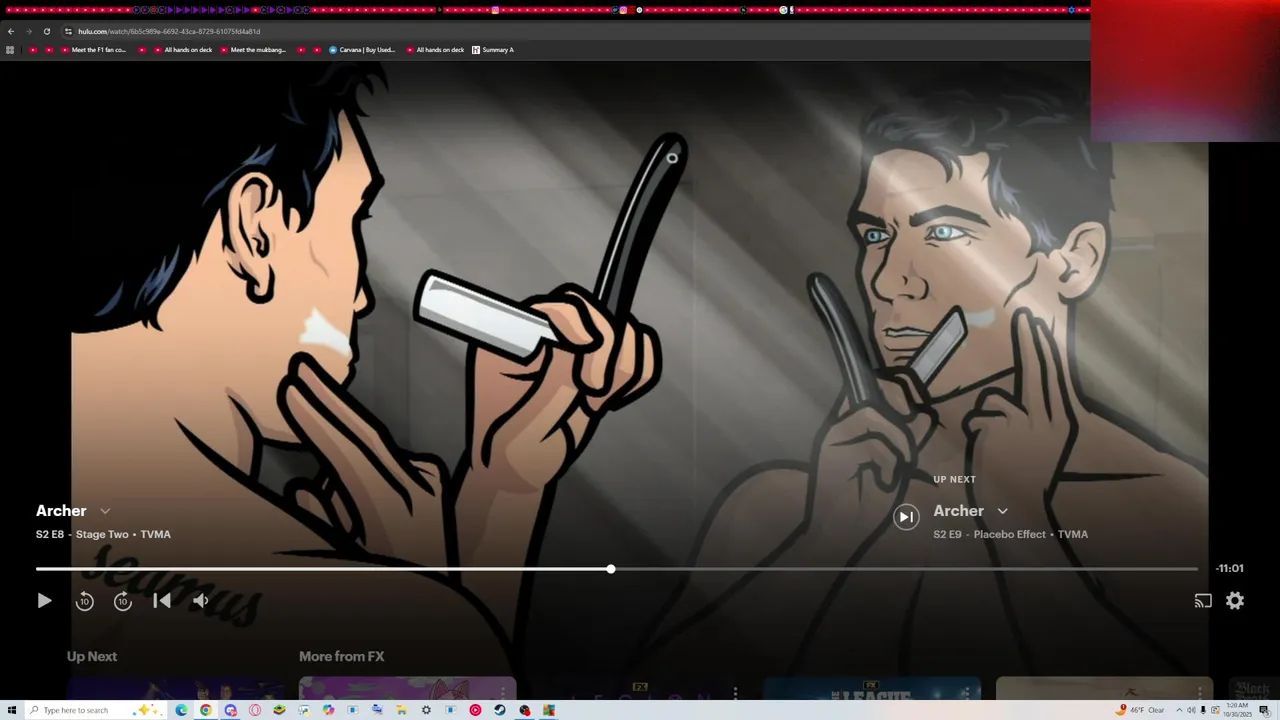Open the clock showing 1:20 AM
The height and width of the screenshot is (720, 1280).
[x=1238, y=710]
